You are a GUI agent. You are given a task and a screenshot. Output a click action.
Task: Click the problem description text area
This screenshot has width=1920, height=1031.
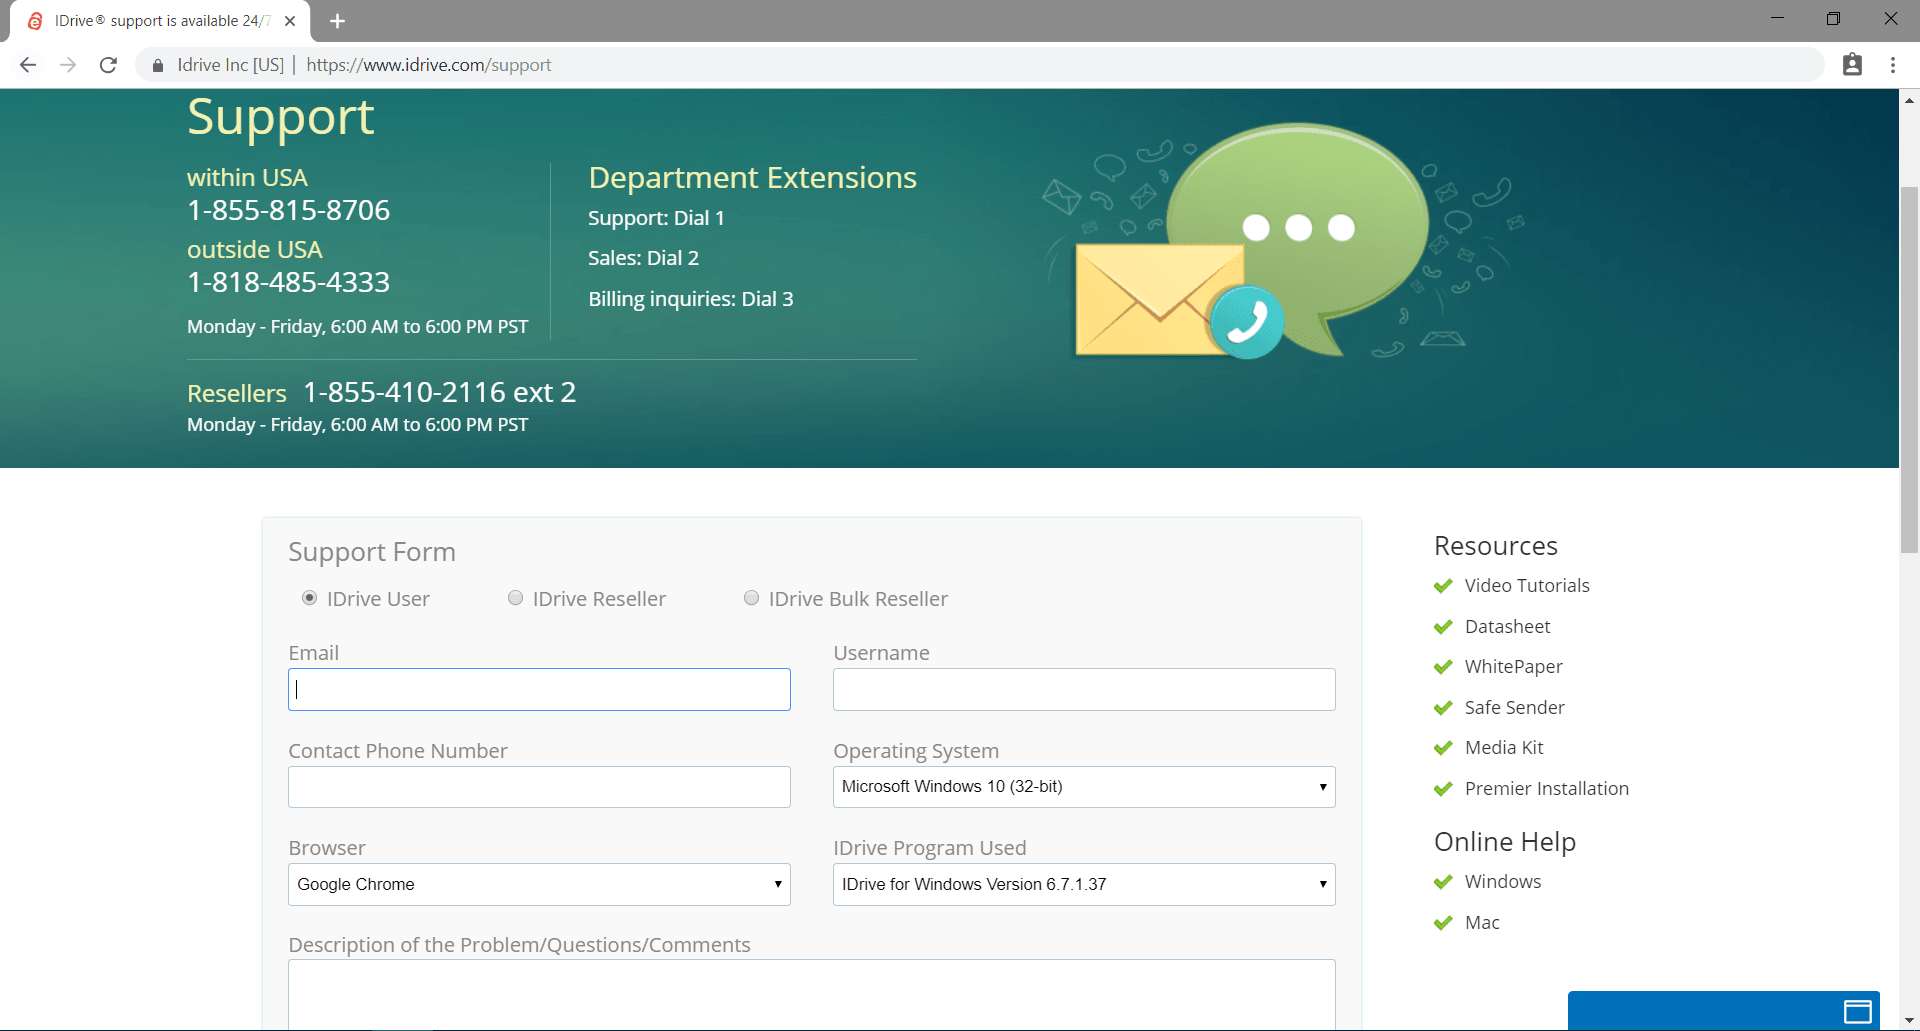click(812, 994)
